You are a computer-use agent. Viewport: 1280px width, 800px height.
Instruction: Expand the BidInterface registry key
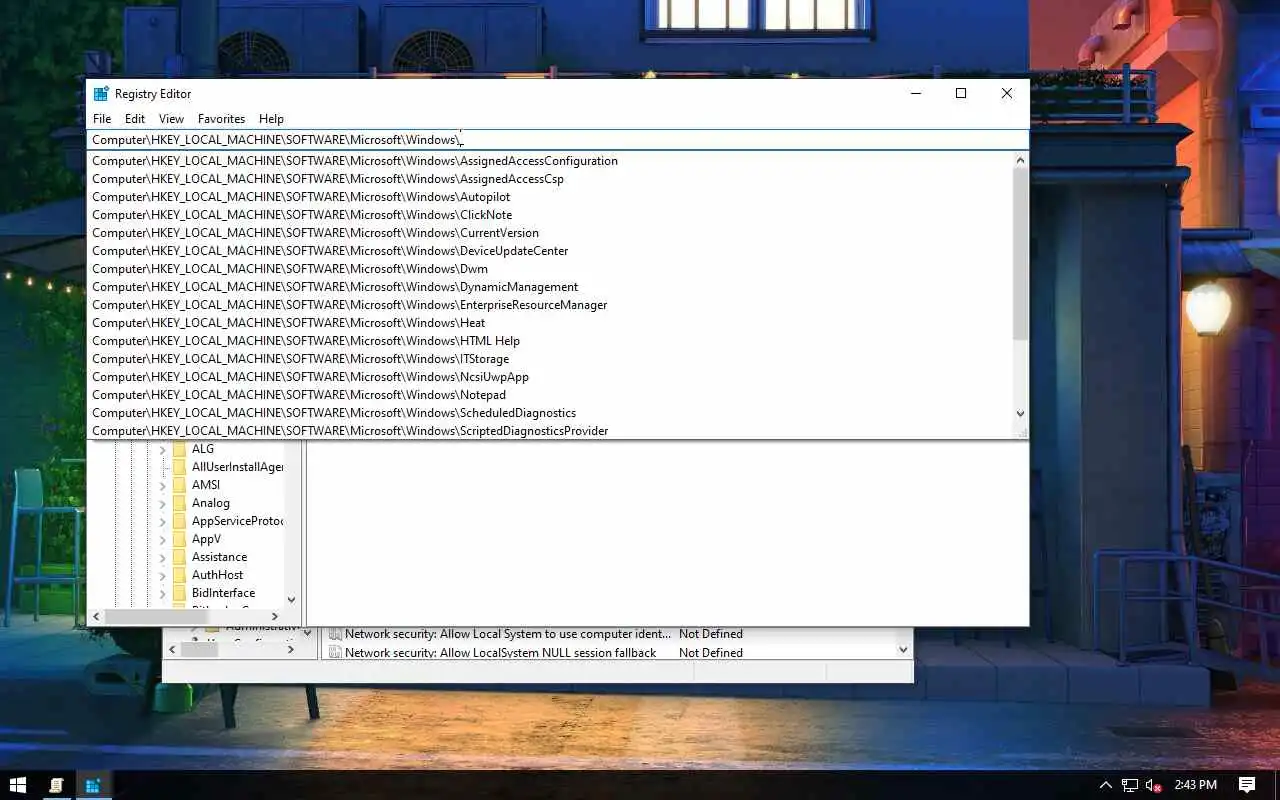[x=162, y=593]
